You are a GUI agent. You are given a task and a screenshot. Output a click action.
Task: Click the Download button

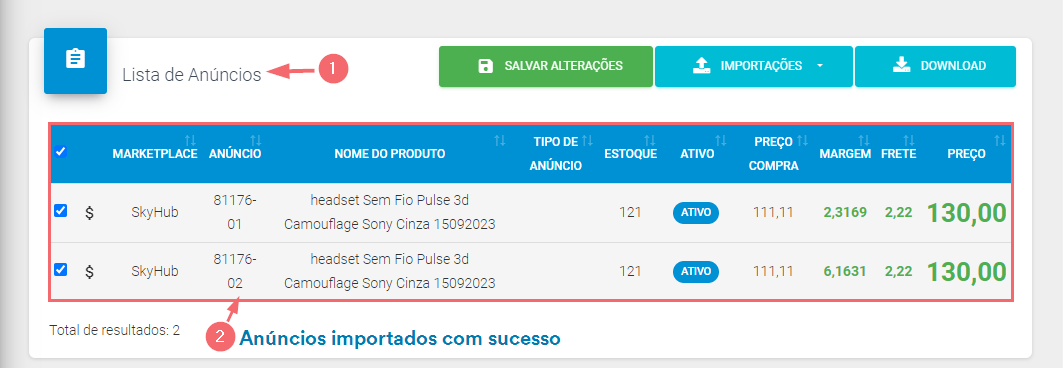pos(935,66)
